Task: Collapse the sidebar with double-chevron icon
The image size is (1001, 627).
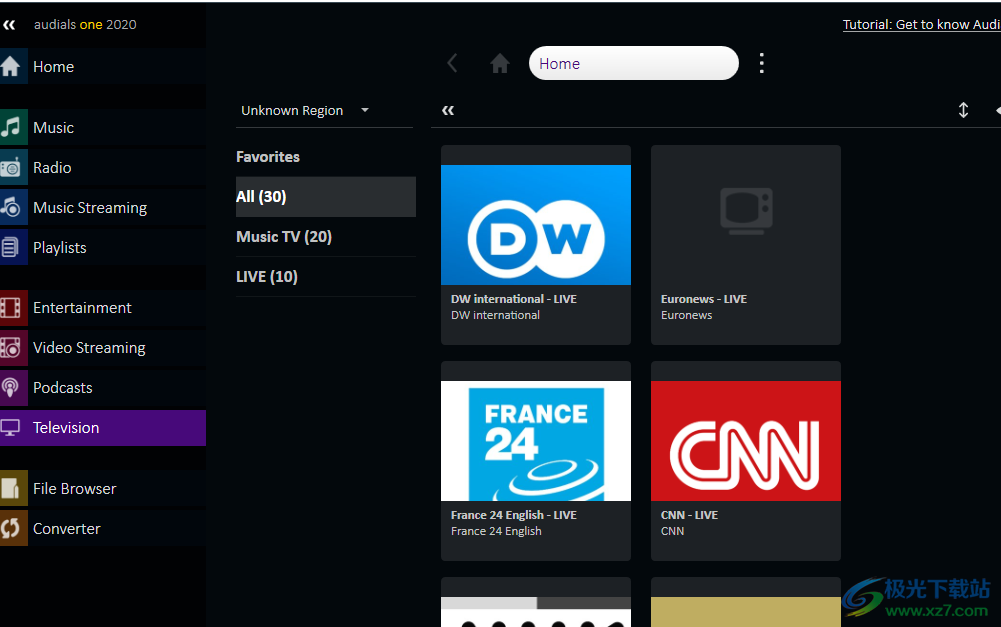Action: click(x=9, y=25)
